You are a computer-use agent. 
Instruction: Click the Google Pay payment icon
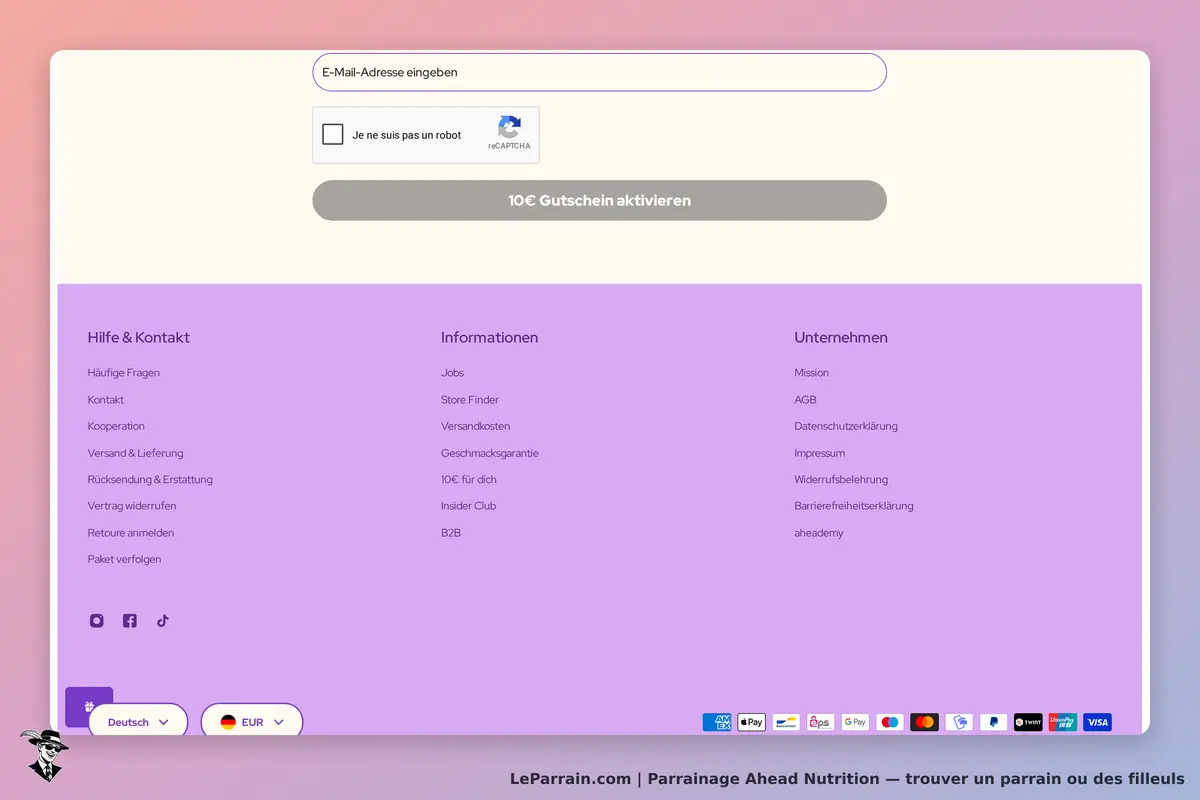pyautogui.click(x=855, y=722)
